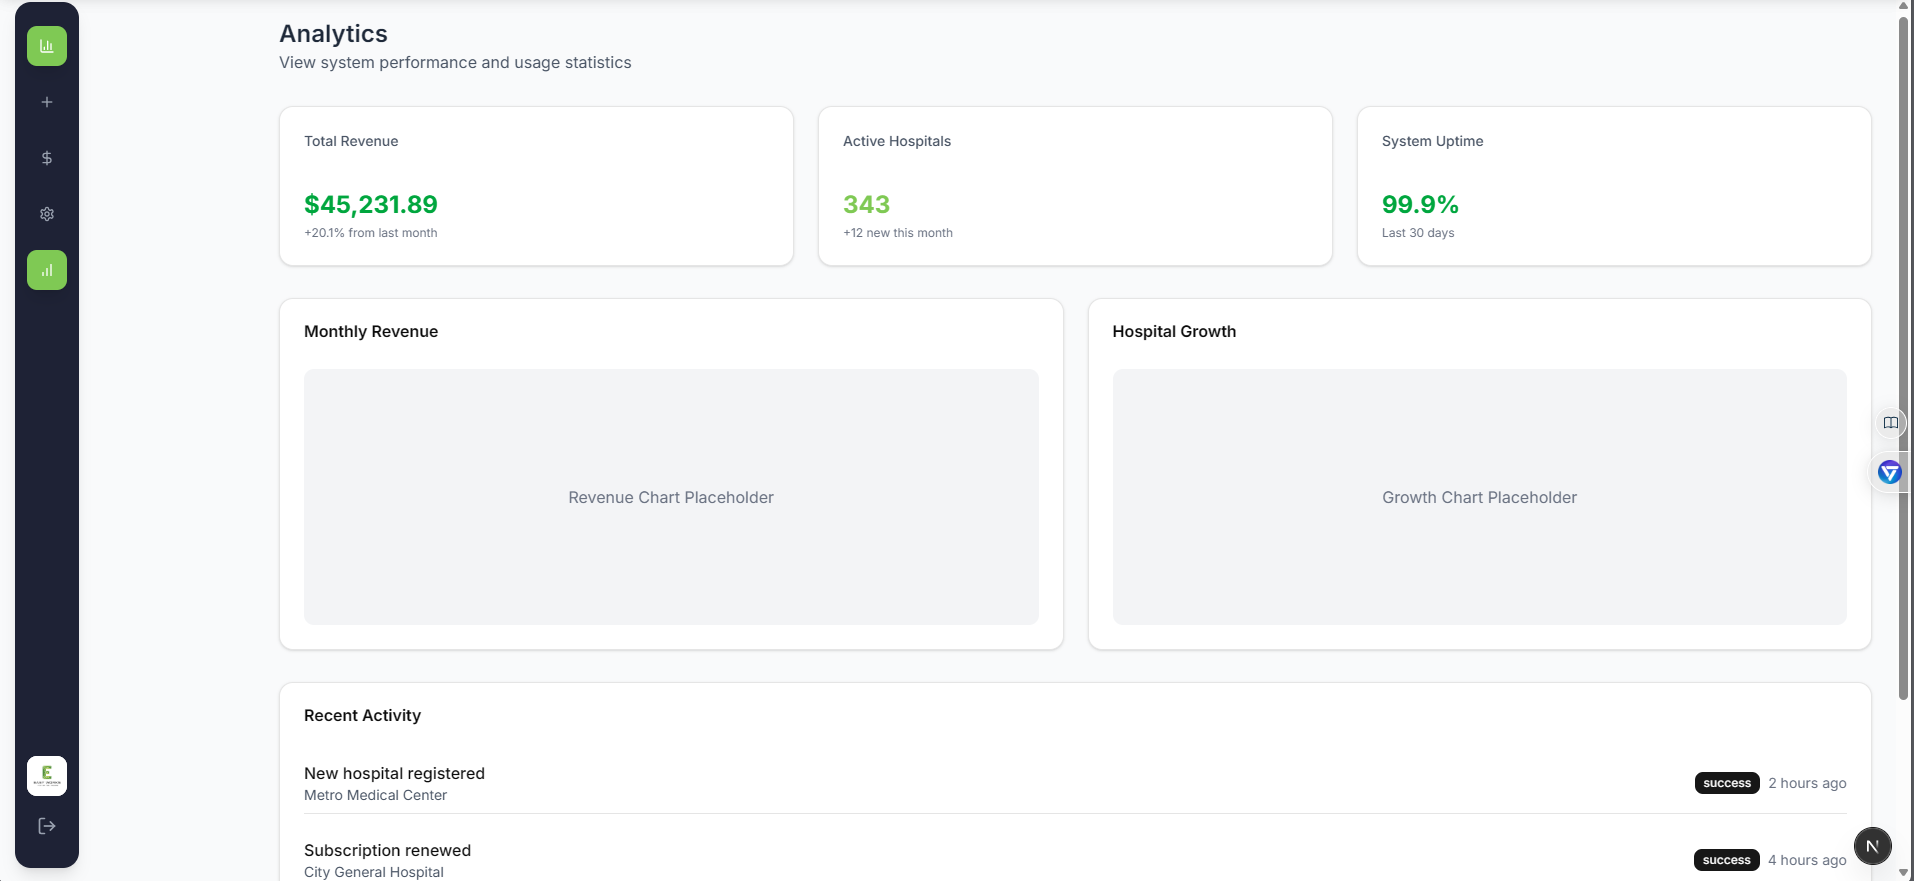Screen dimensions: 1914x881
Task: Click the green E company logo
Action: pos(47,776)
